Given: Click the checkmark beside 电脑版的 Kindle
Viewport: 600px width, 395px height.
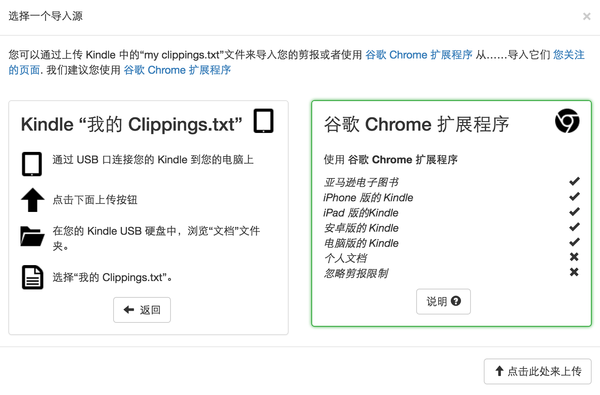Looking at the screenshot, I should [574, 242].
